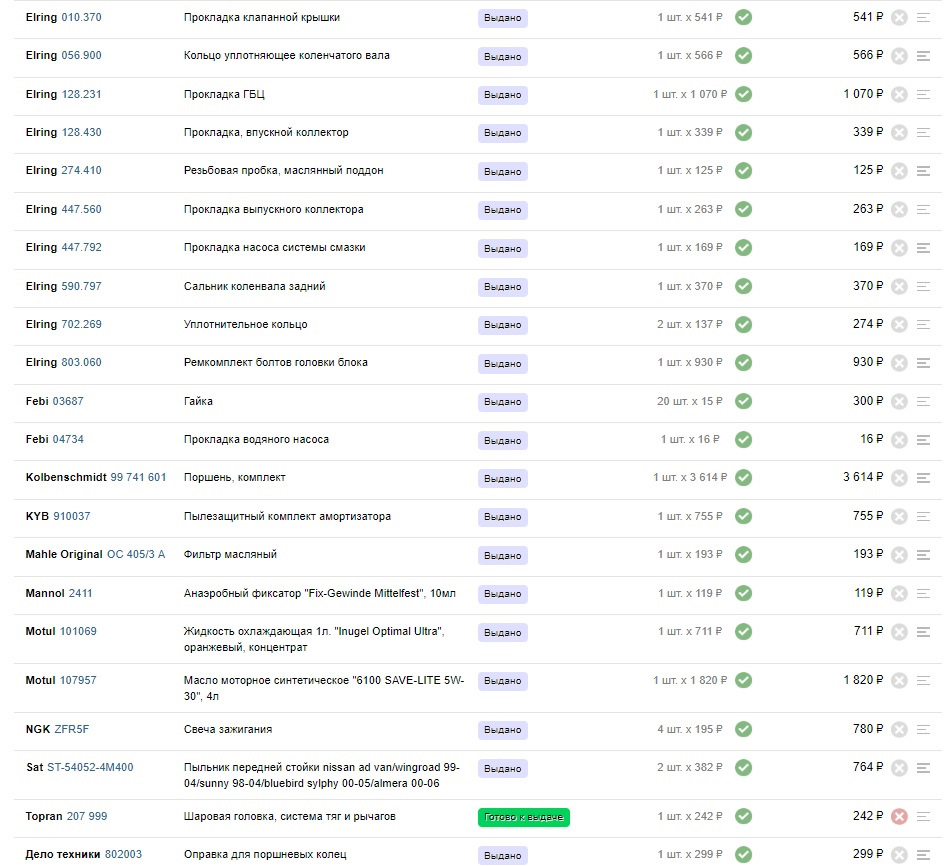
Task: Click green checkmark in Febi 04734 row
Action: click(743, 440)
